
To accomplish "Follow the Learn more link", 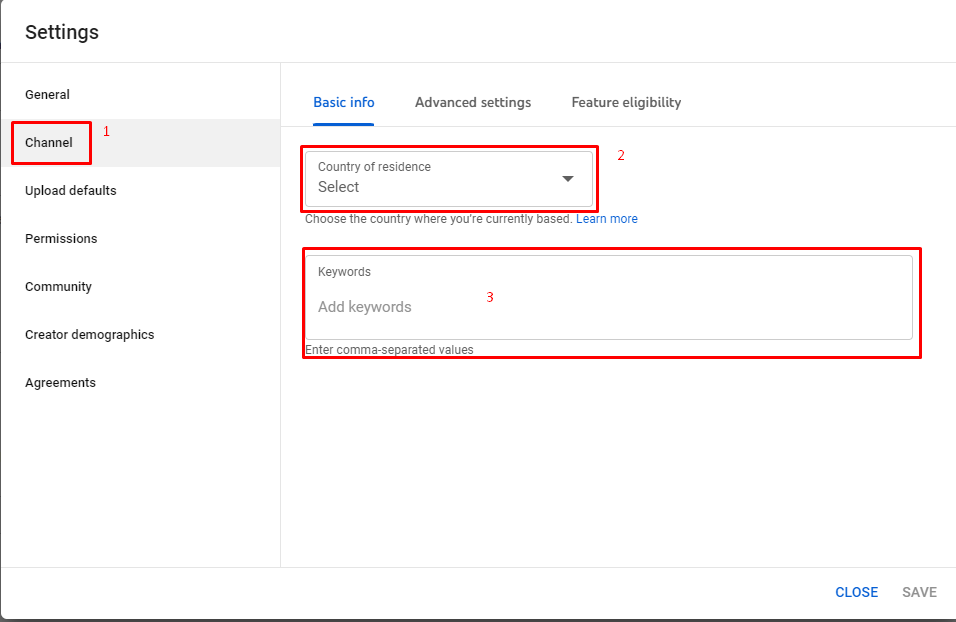I will tap(607, 219).
